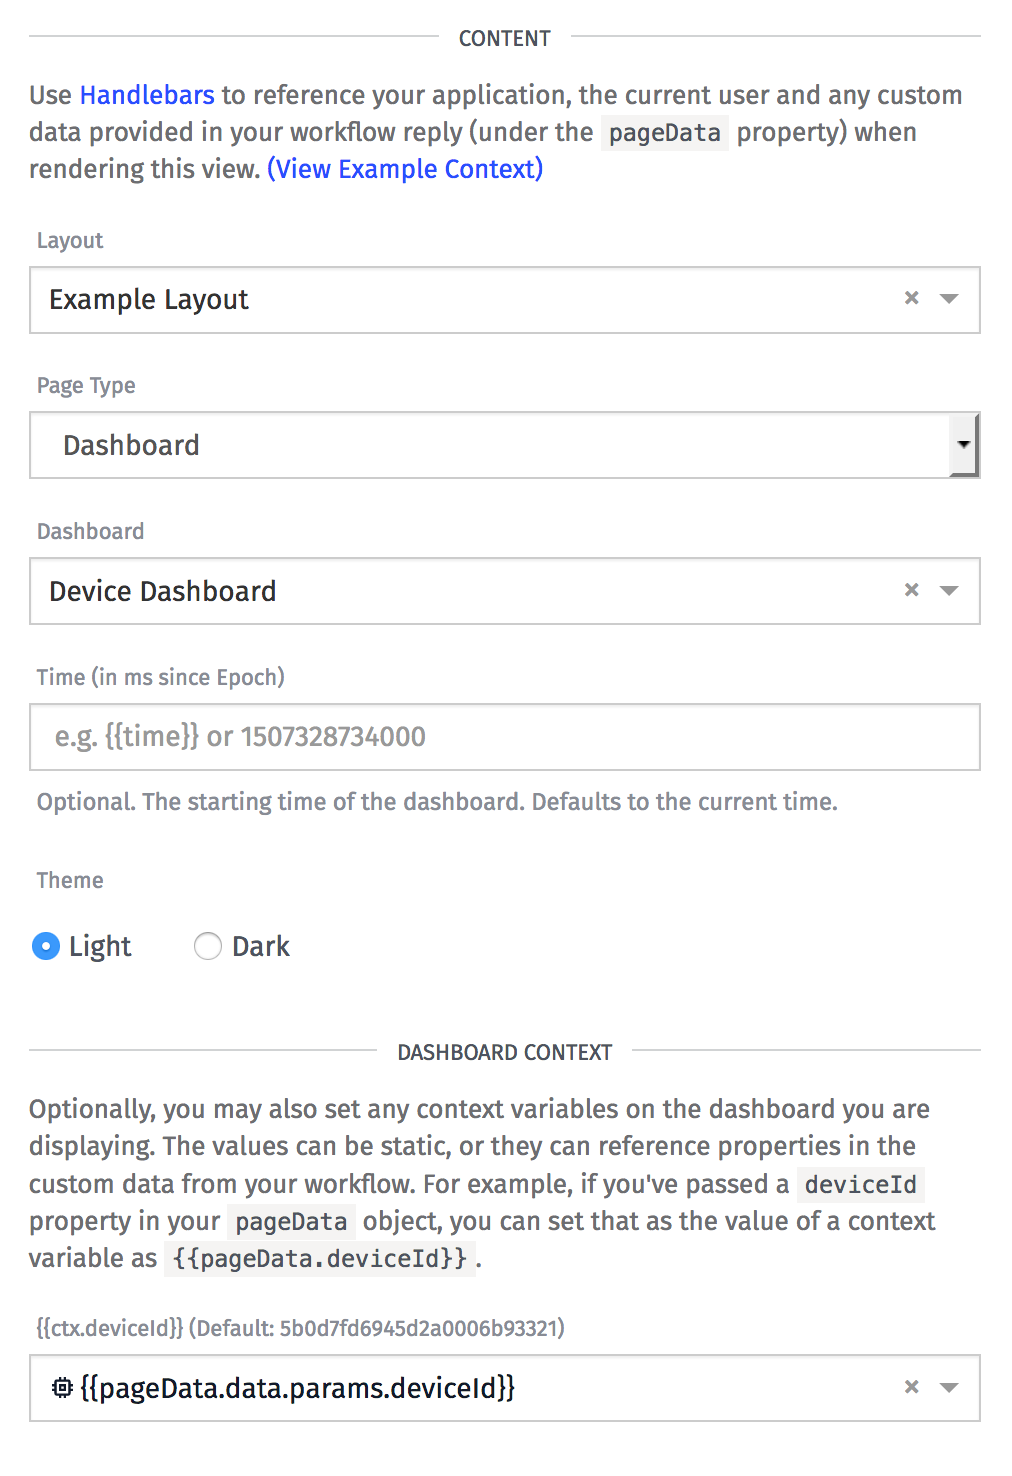Click the Light theme label

click(x=100, y=946)
